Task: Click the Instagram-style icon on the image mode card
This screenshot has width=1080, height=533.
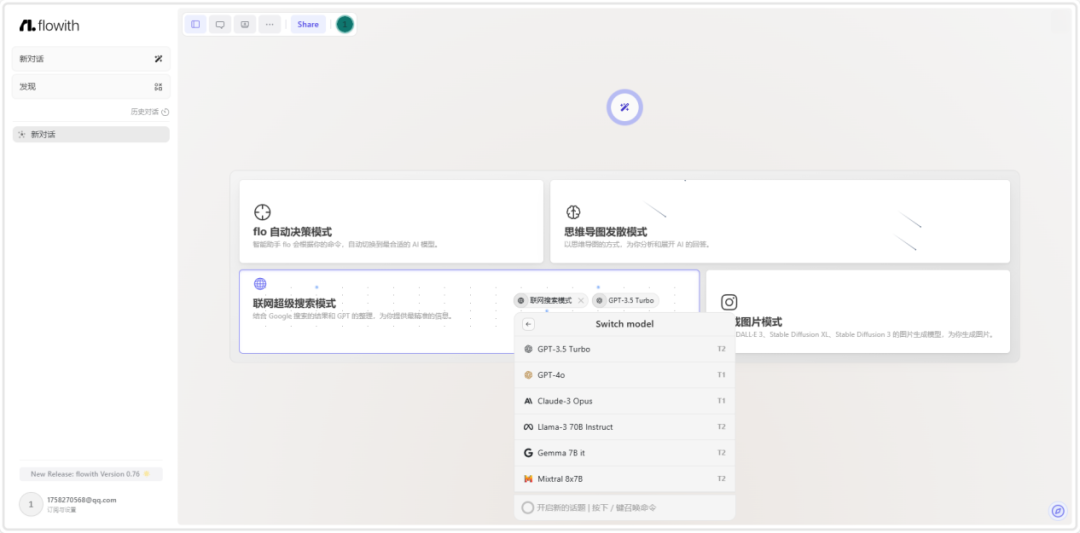Action: tap(729, 302)
